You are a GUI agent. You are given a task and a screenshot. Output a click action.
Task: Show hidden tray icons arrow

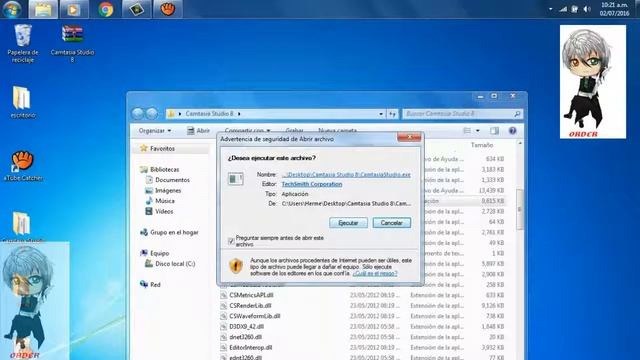coord(550,9)
